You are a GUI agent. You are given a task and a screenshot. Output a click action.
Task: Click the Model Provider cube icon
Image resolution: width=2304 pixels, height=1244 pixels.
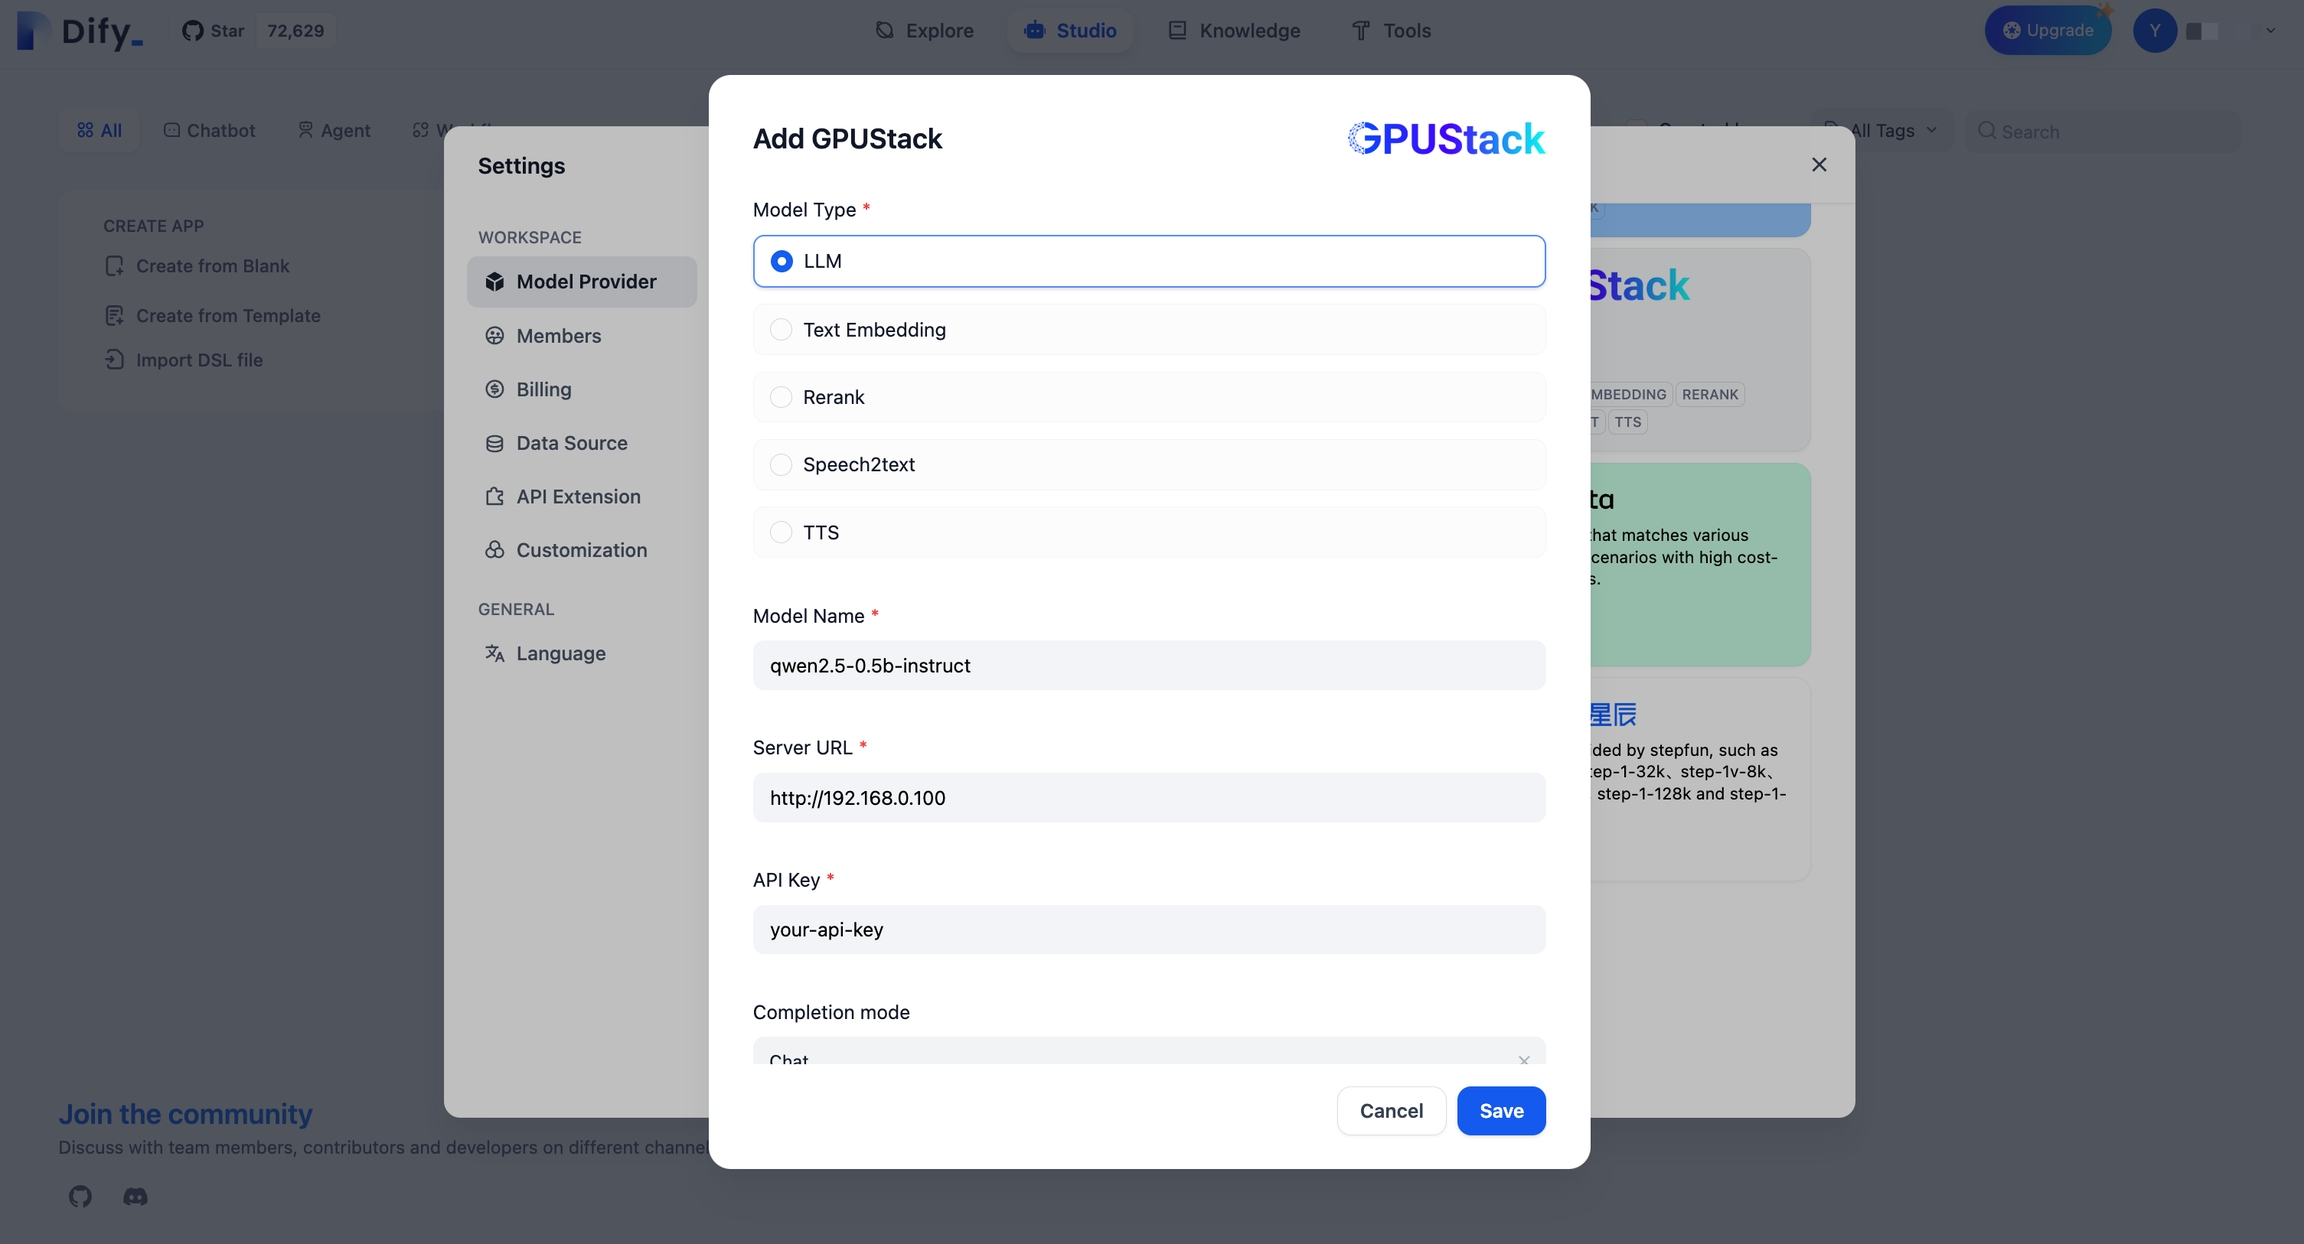point(494,282)
